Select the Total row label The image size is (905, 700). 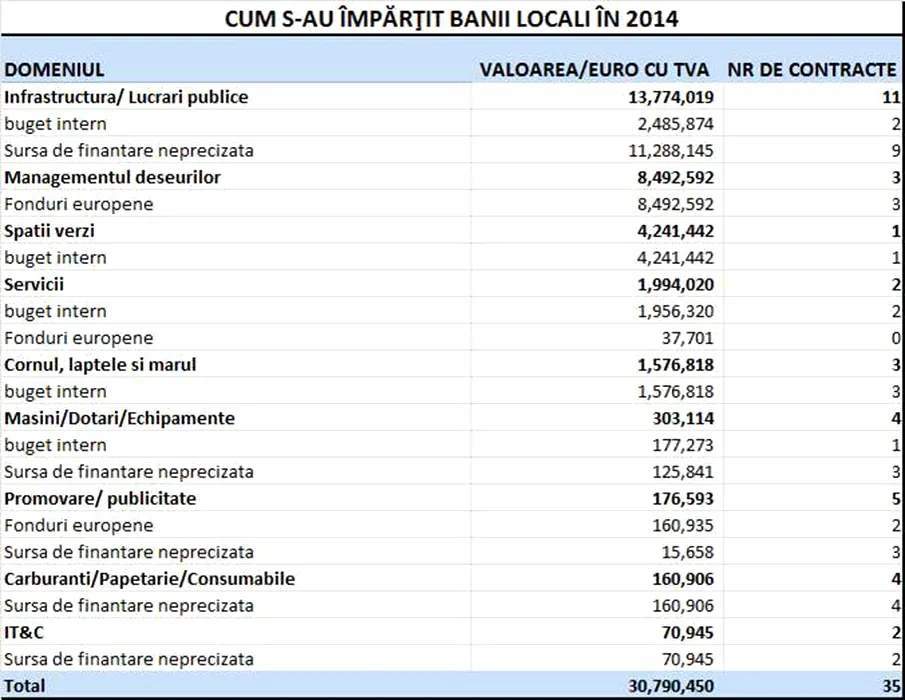point(25,686)
